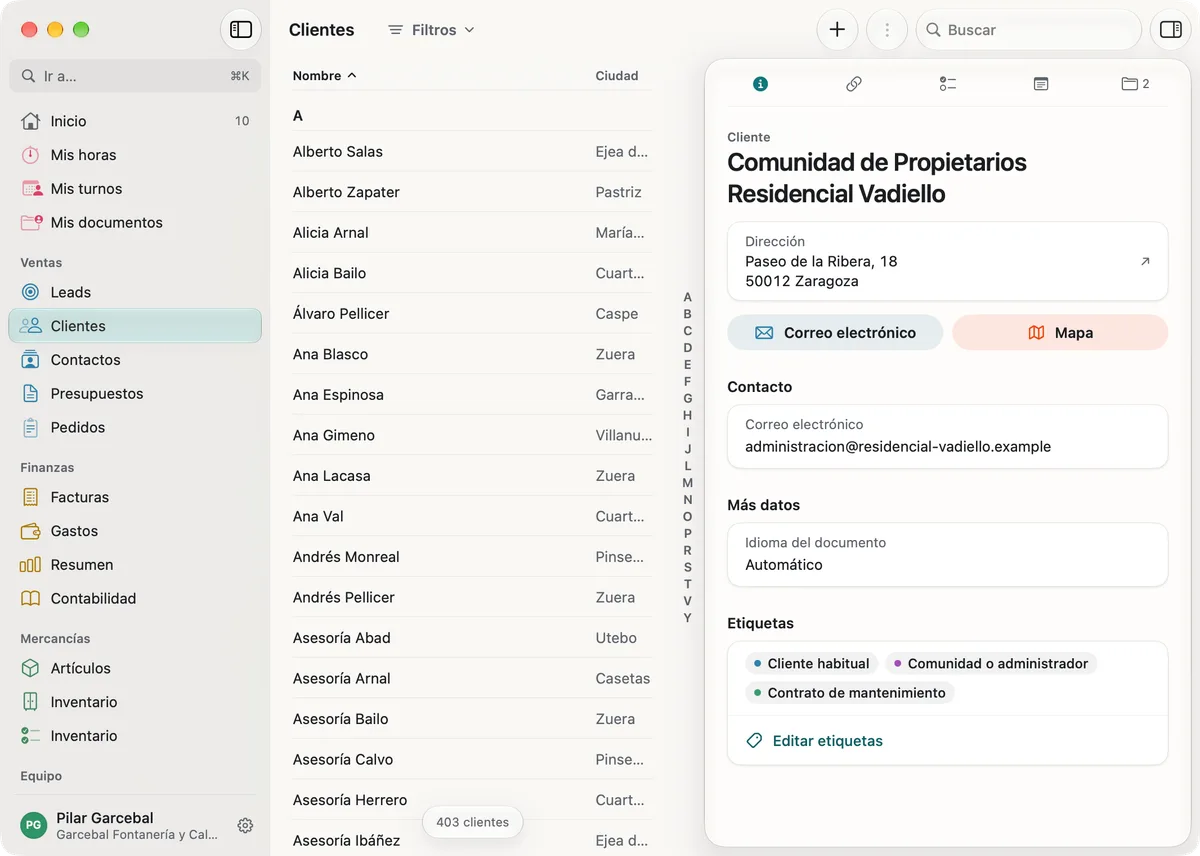This screenshot has height=856, width=1200.
Task: Click the Facturas icon
Action: click(31, 497)
